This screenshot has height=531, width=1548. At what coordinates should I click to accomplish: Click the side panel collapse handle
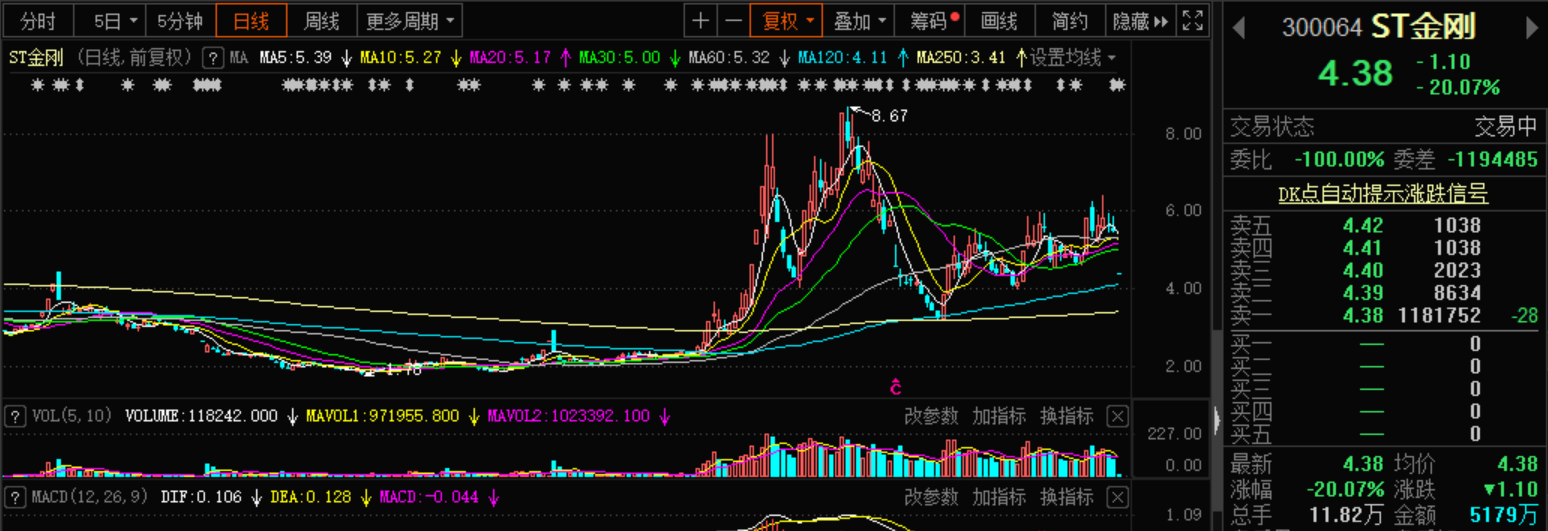[1217, 420]
